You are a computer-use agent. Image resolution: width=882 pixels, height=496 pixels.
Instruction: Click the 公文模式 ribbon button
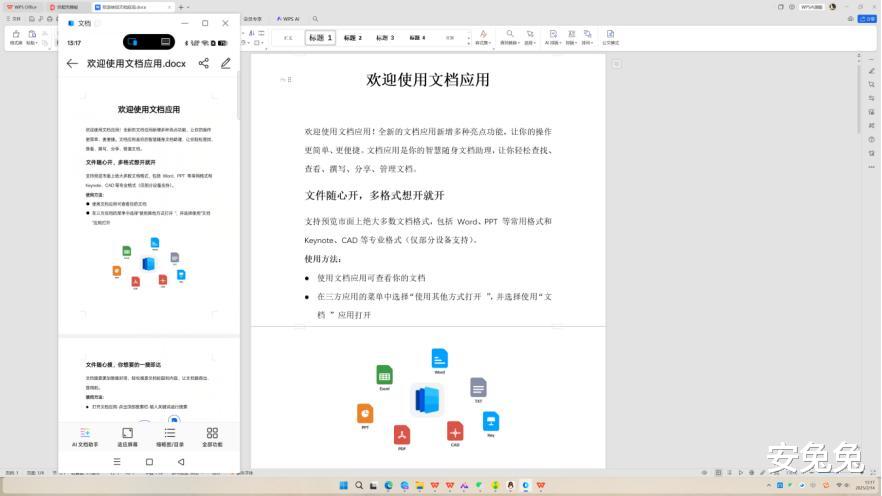tap(610, 38)
